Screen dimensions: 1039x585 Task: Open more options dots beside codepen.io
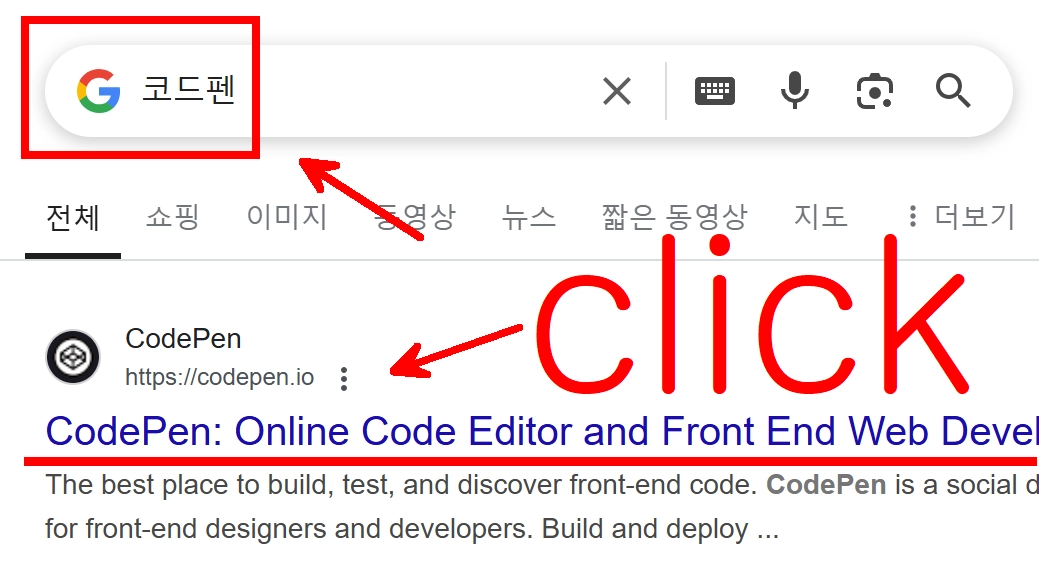pyautogui.click(x=343, y=379)
